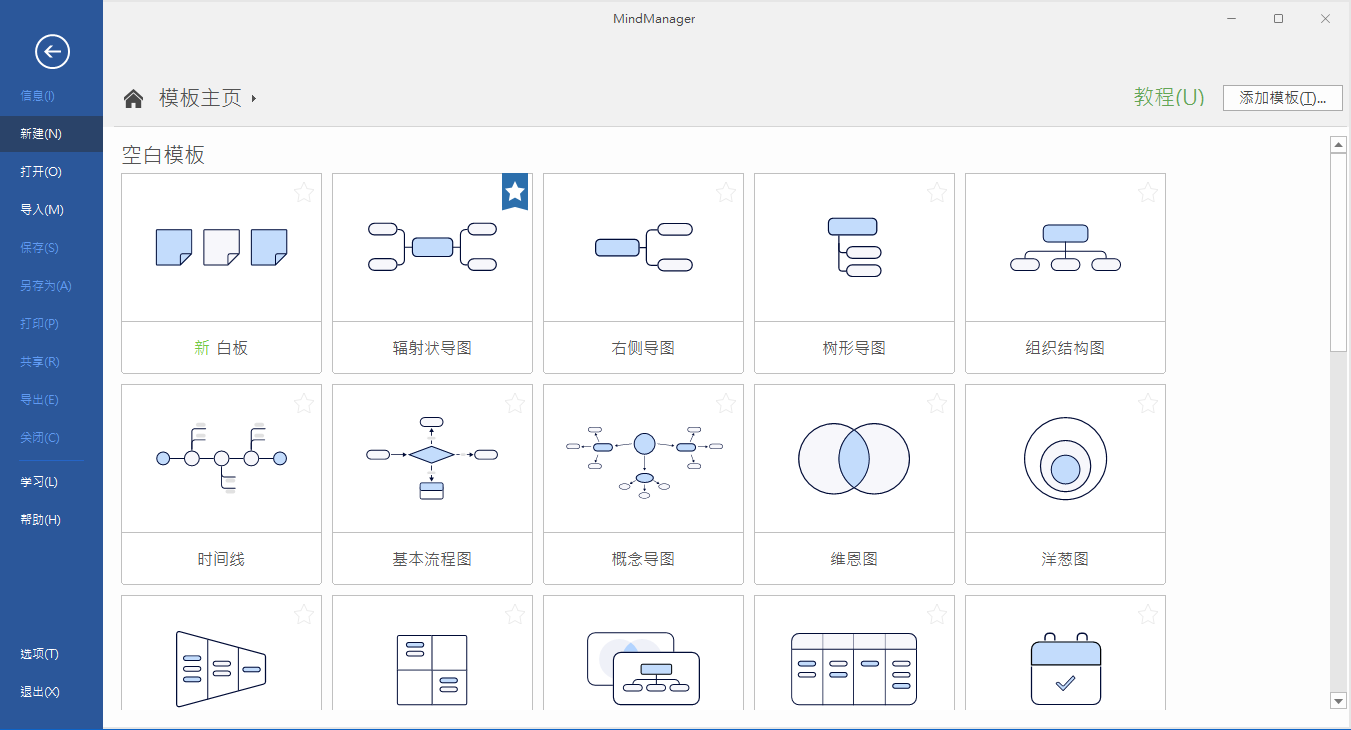The width and height of the screenshot is (1351, 730).
Task: Choose 导入(M) in the sidebar
Action: click(51, 210)
